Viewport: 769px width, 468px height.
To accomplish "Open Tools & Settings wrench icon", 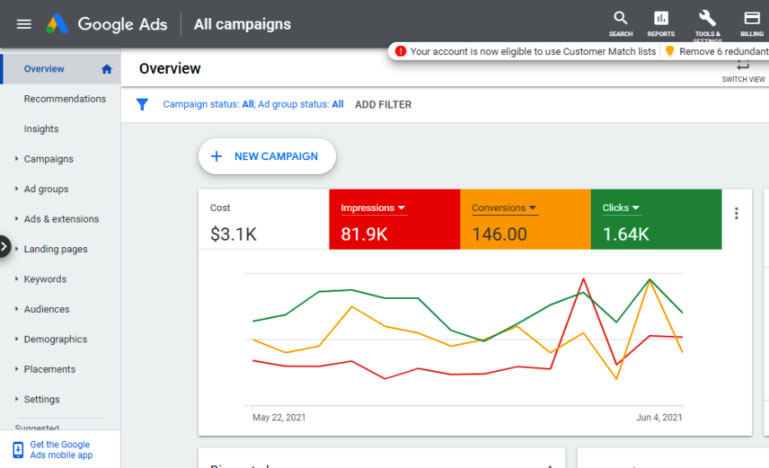I will pyautogui.click(x=707, y=19).
